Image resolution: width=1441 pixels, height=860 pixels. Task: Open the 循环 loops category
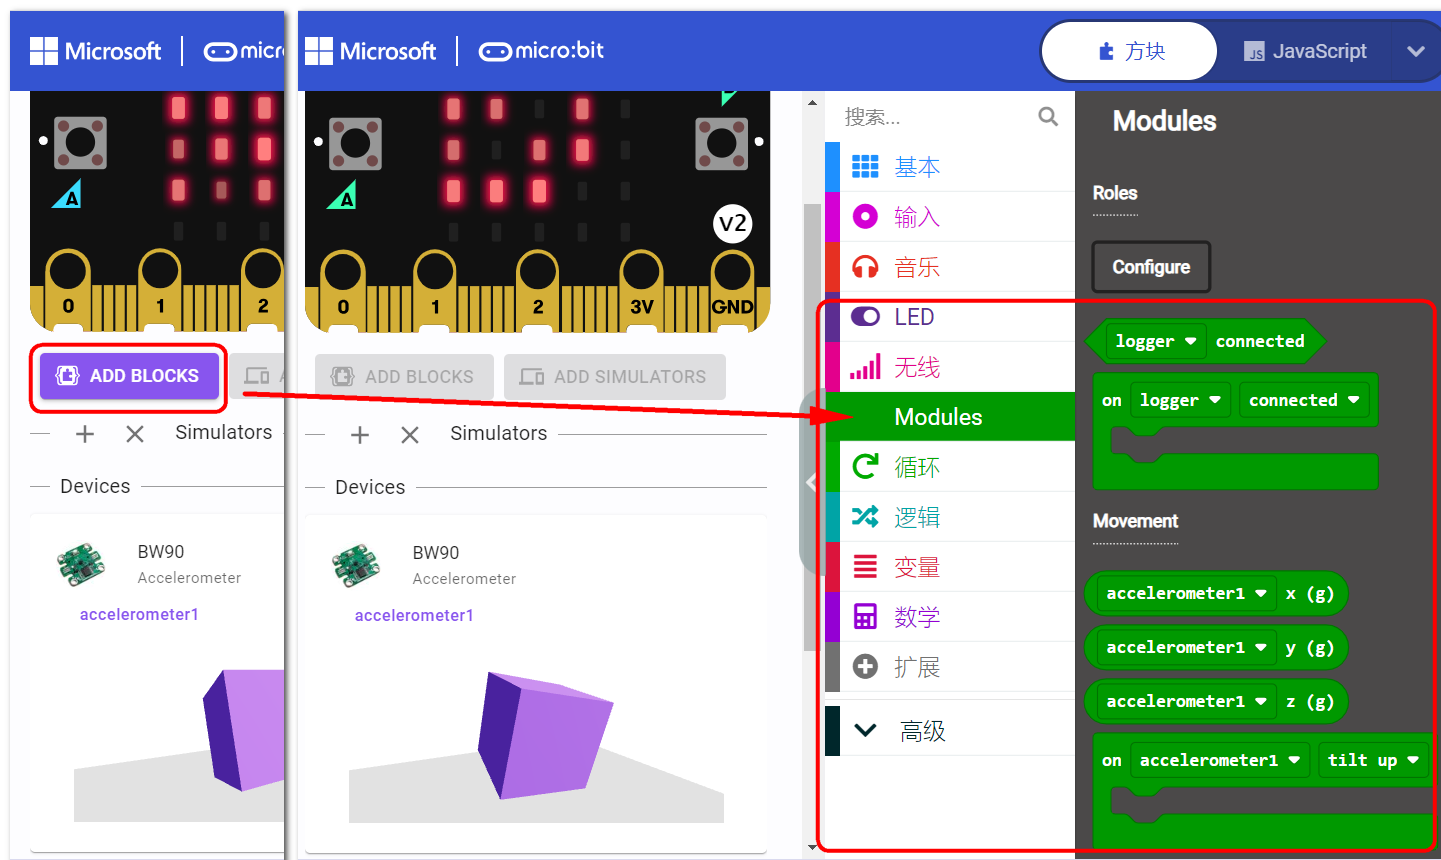coord(916,467)
